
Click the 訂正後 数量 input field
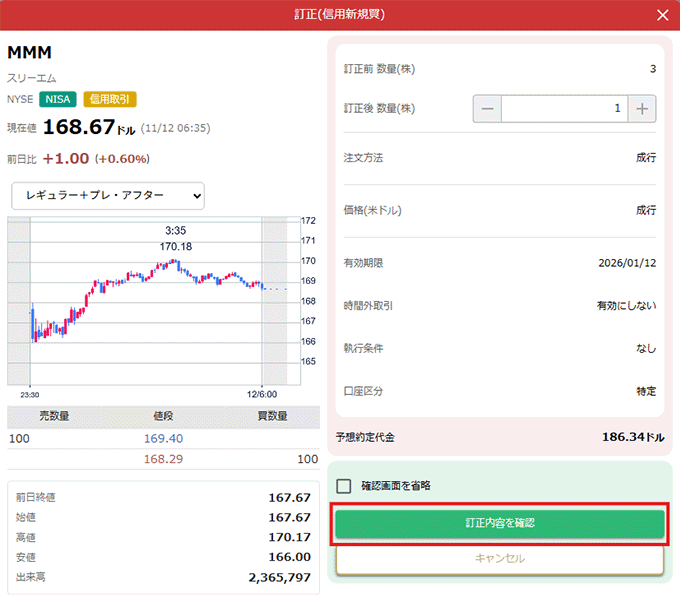(564, 108)
